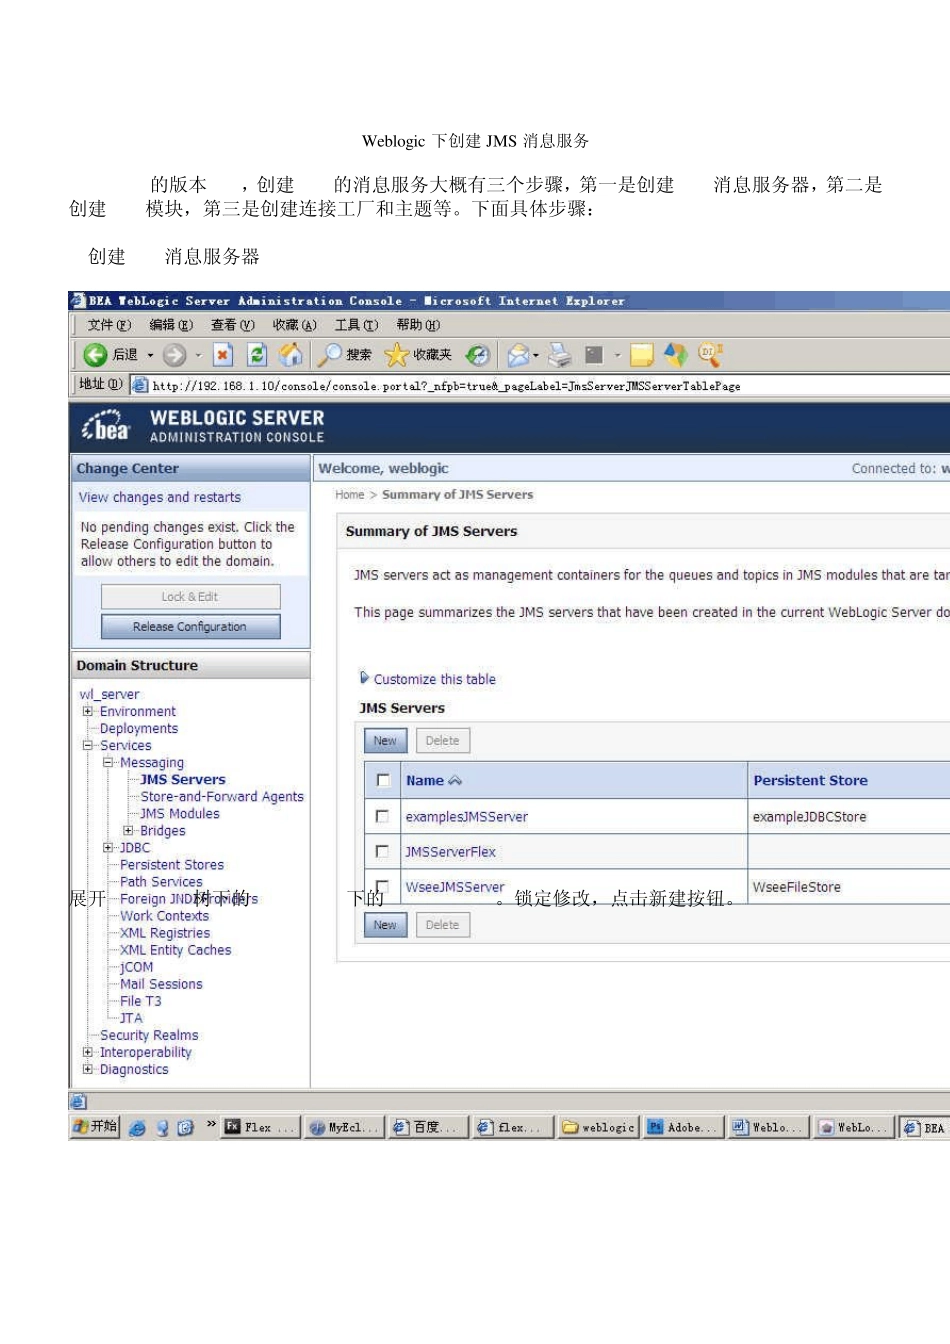Refresh the page with the green arrows icon
This screenshot has width=950, height=1344.
pos(257,355)
